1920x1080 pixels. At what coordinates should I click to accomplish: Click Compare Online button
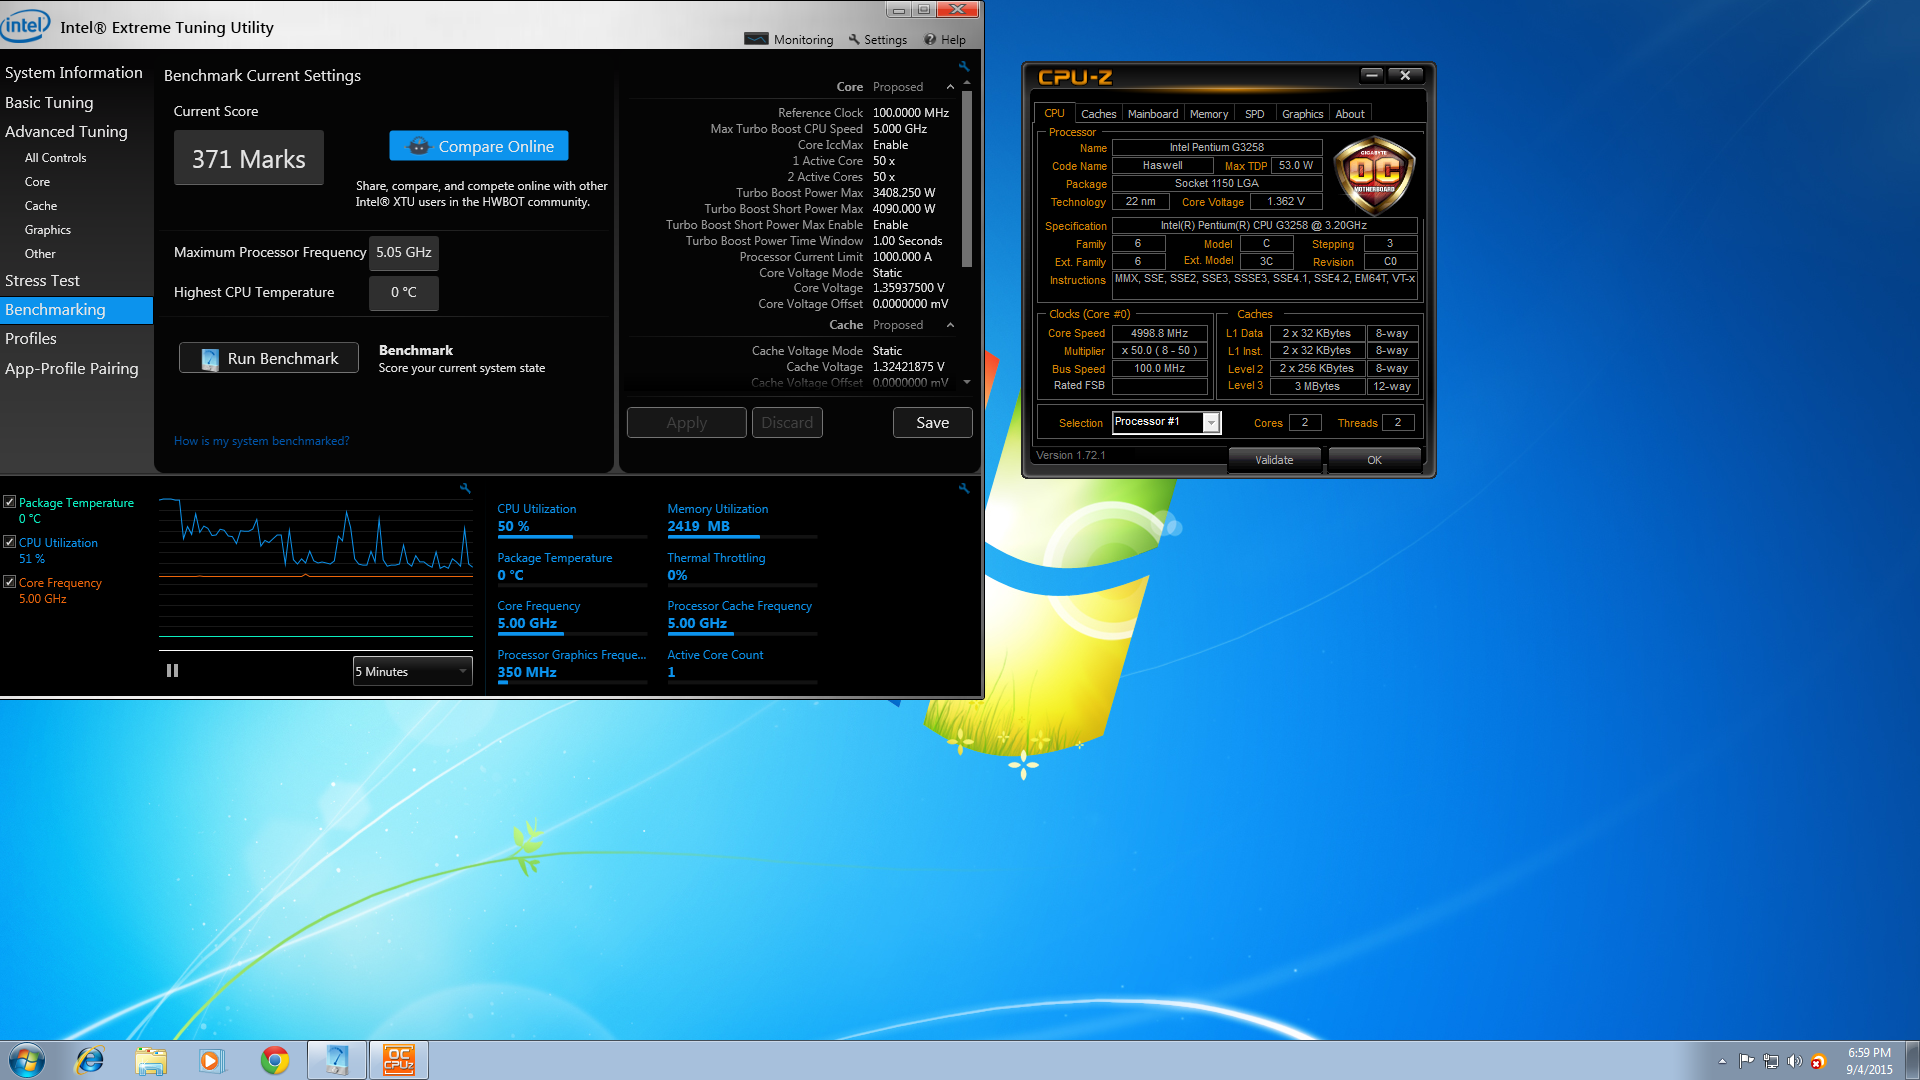click(x=479, y=146)
